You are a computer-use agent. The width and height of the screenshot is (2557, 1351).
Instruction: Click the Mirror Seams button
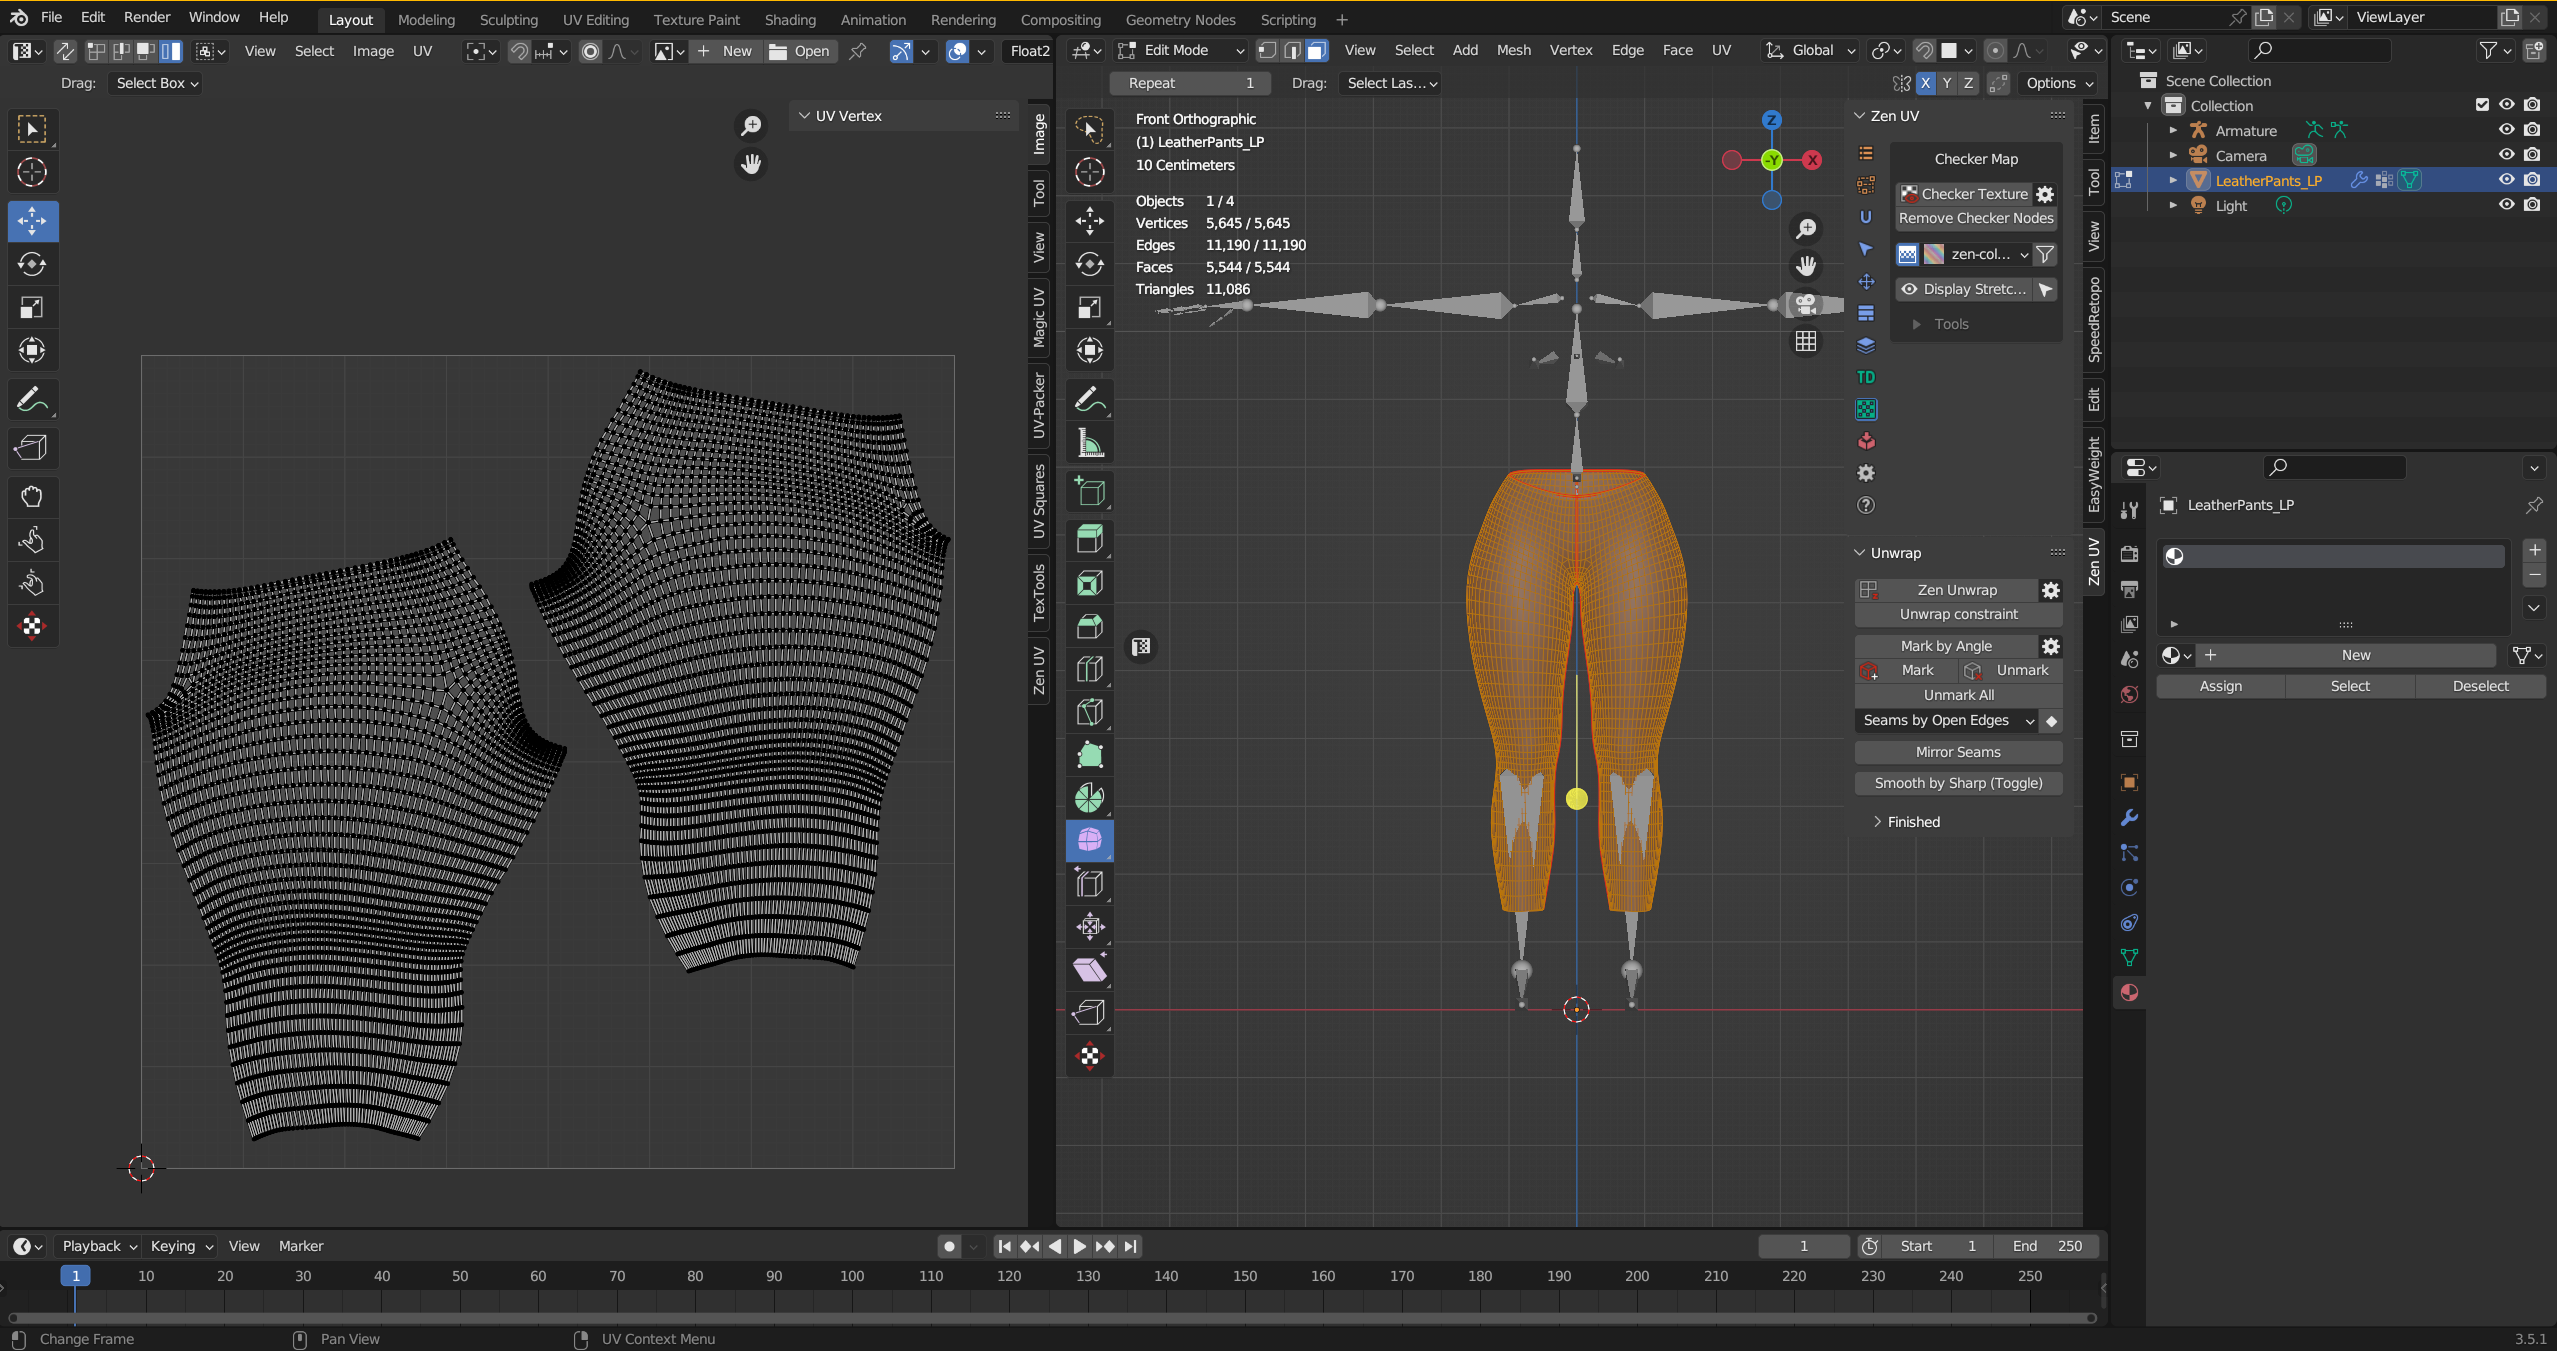[1958, 752]
